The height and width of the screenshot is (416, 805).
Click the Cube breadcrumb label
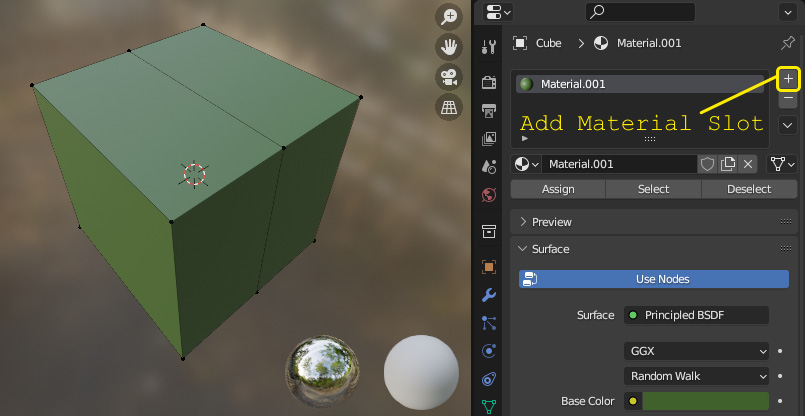pos(548,43)
